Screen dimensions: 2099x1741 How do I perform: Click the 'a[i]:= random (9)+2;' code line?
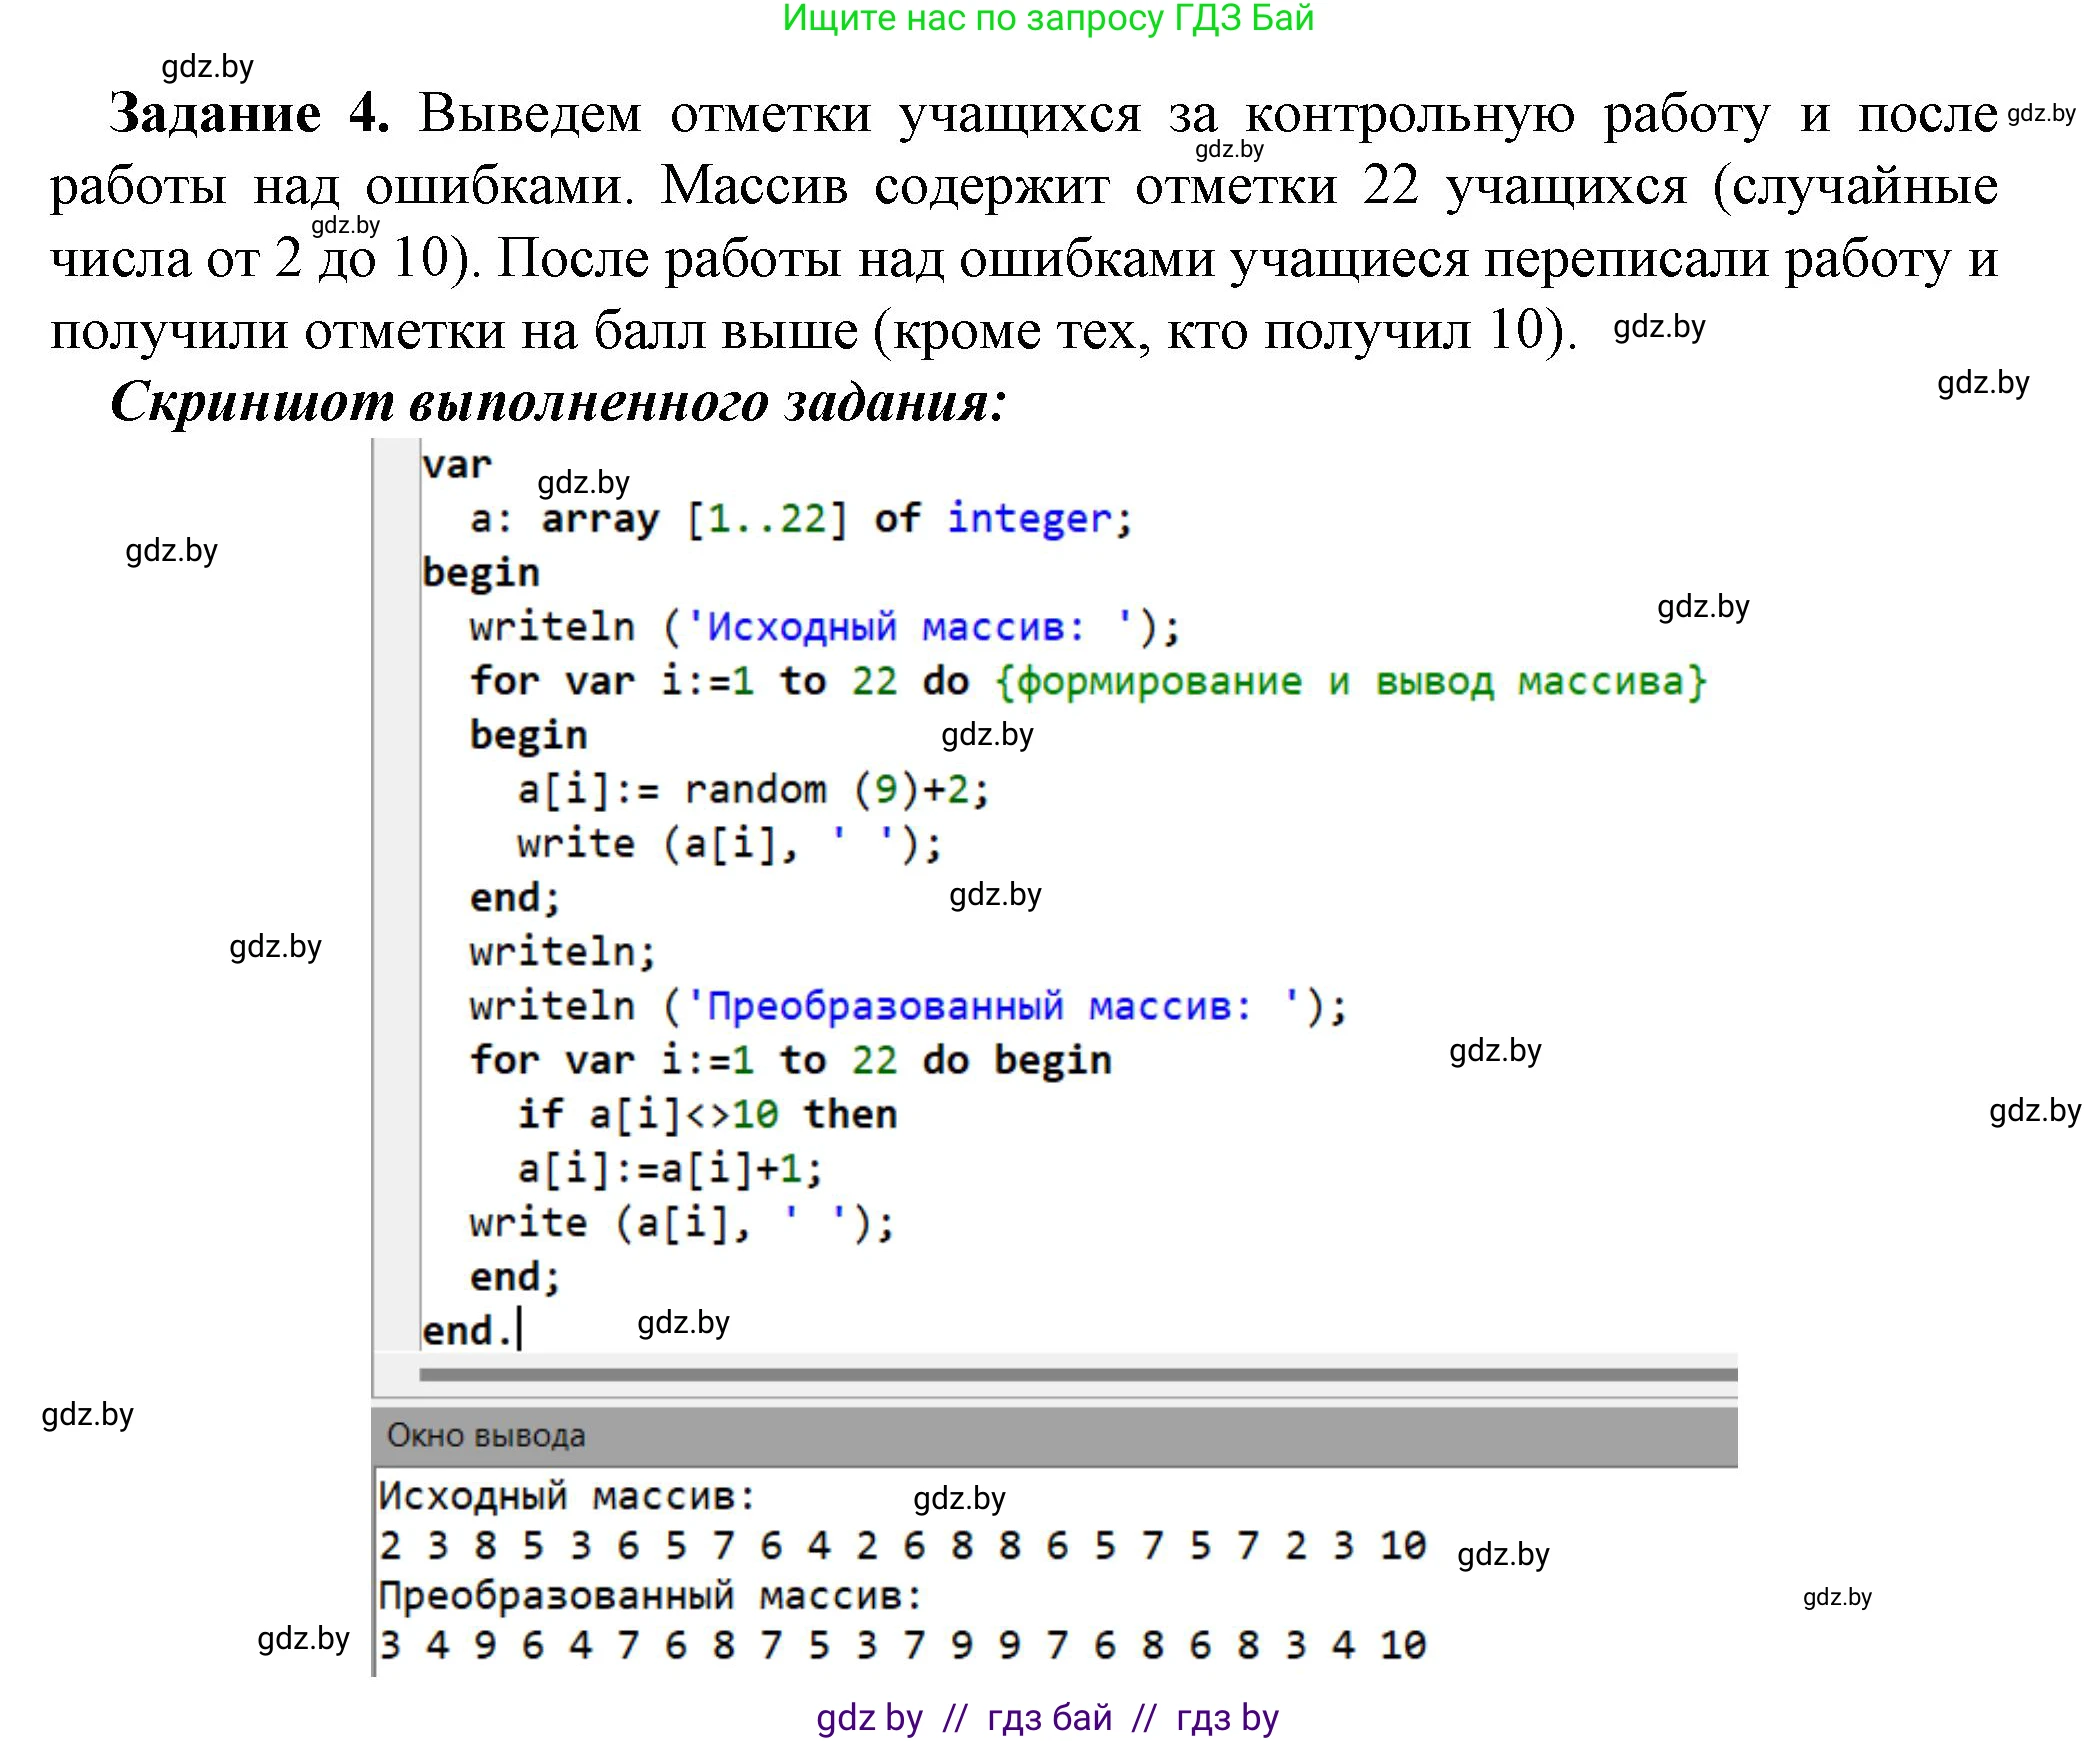pyautogui.click(x=752, y=790)
